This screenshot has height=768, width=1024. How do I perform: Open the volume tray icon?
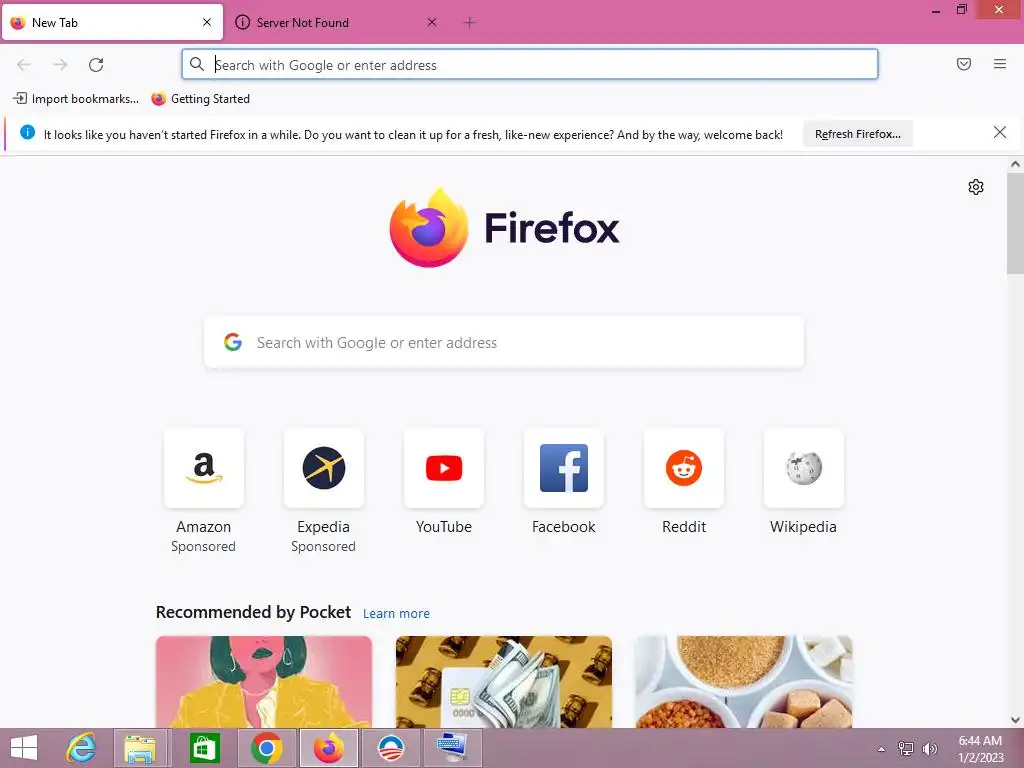[x=930, y=748]
